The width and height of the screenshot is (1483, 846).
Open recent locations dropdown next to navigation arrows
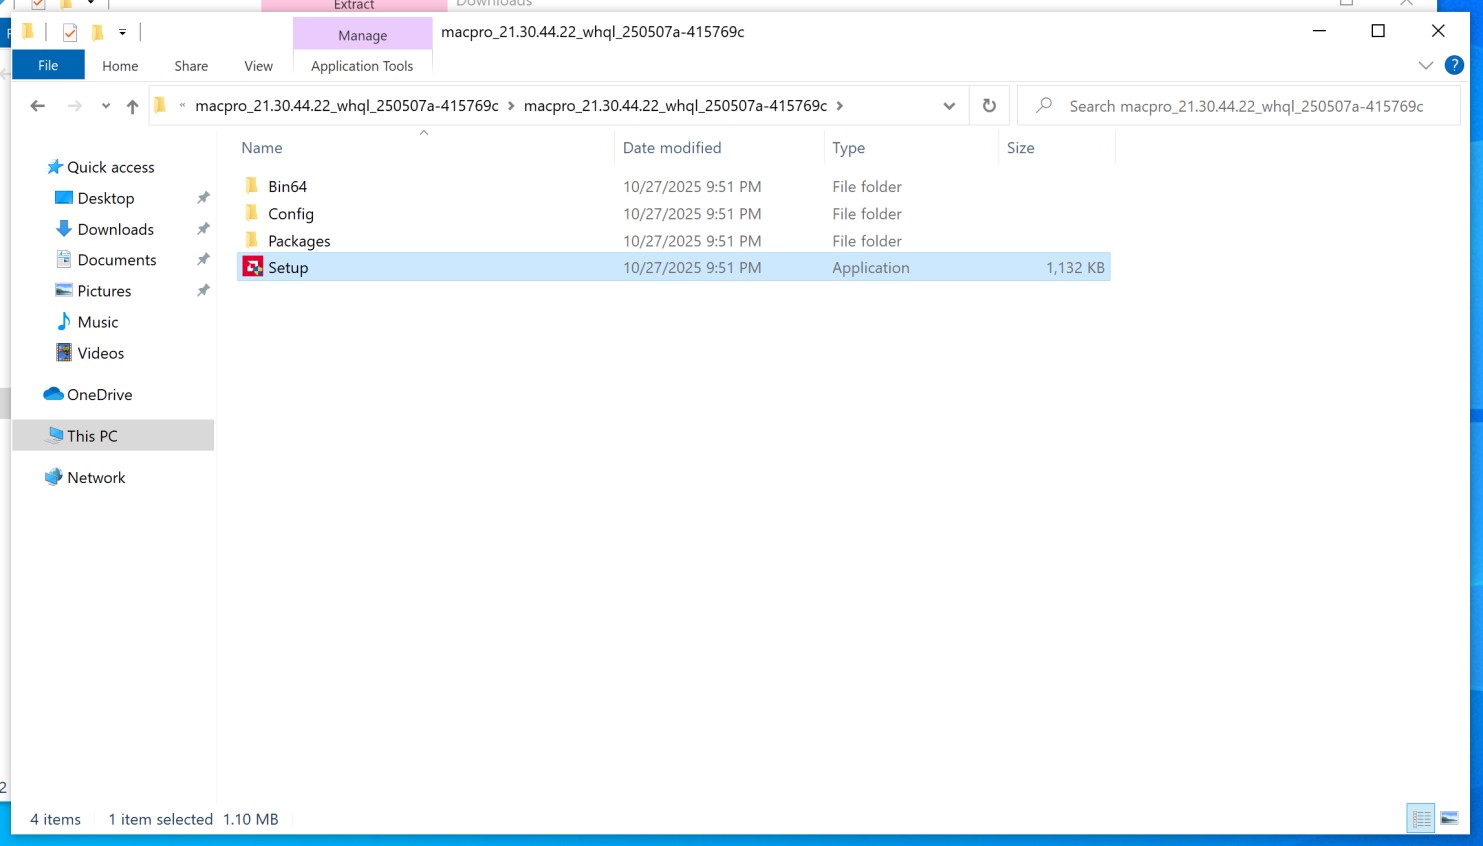pos(104,105)
